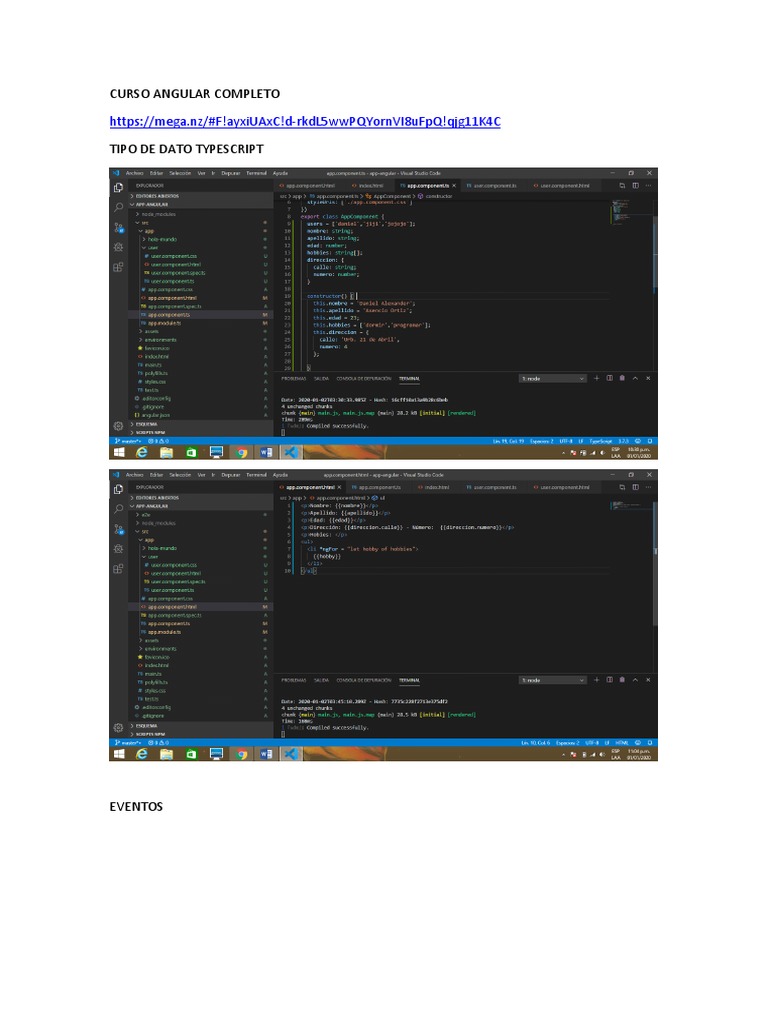Screen dimensions: 768x1024
Task: Open Word on the first screenshot's taskbar
Action: (266, 452)
